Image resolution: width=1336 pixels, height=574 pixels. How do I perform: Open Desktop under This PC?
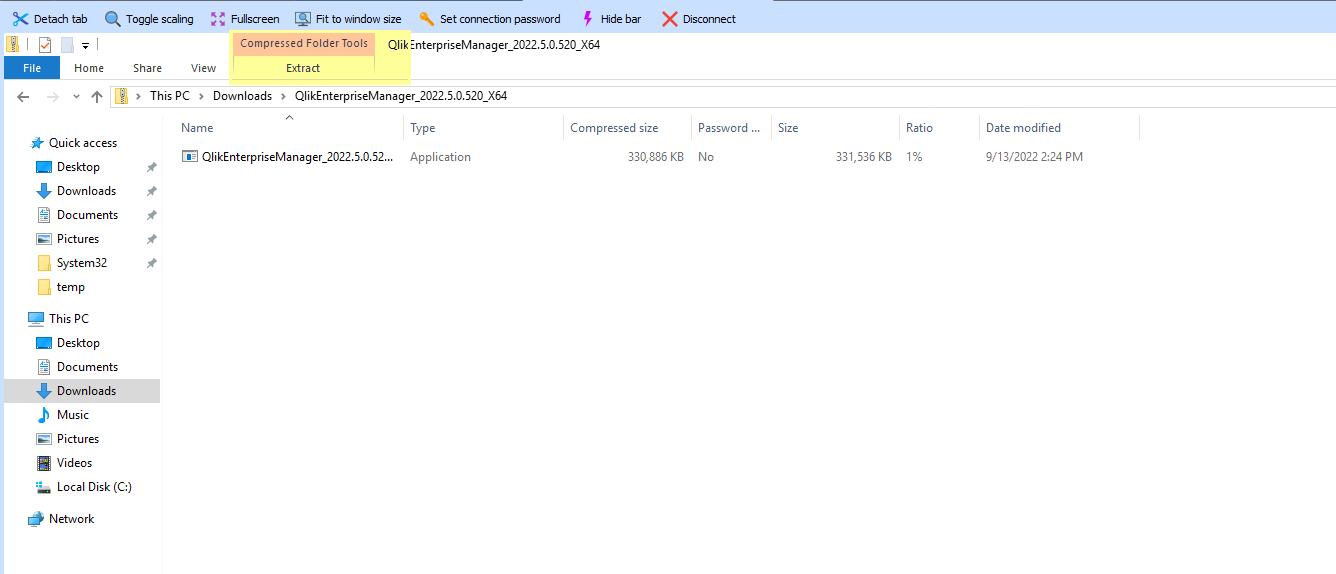(x=78, y=343)
